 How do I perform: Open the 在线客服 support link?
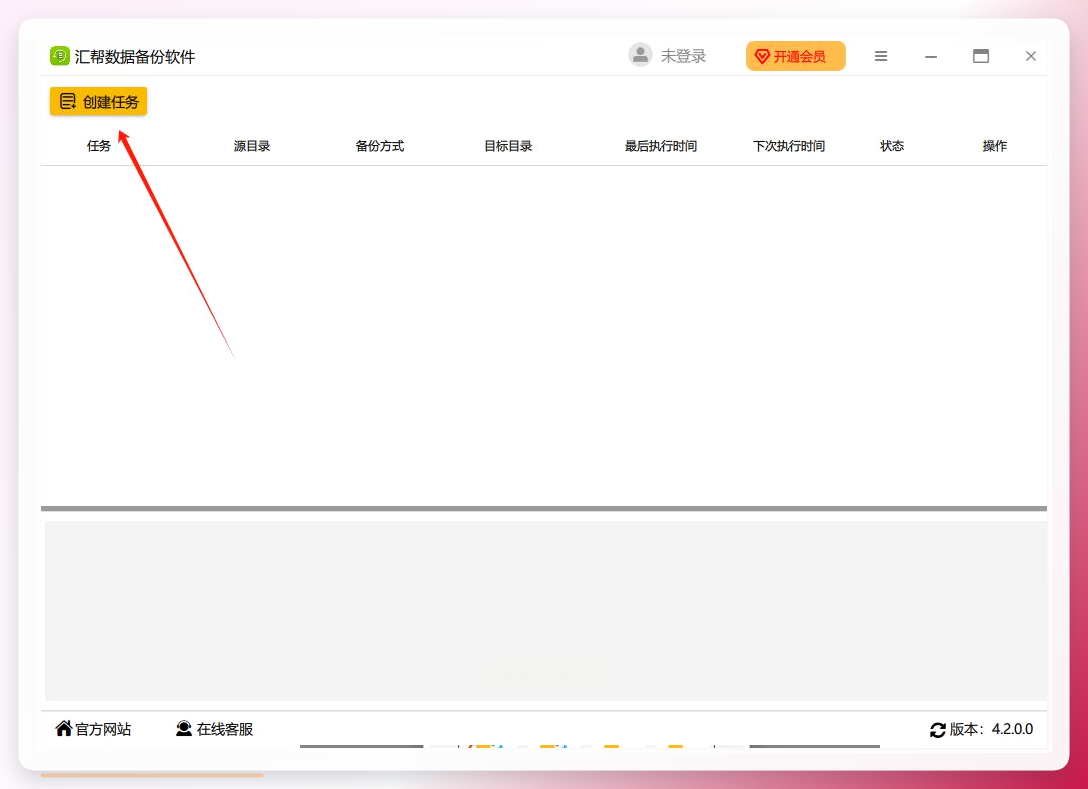pos(214,729)
